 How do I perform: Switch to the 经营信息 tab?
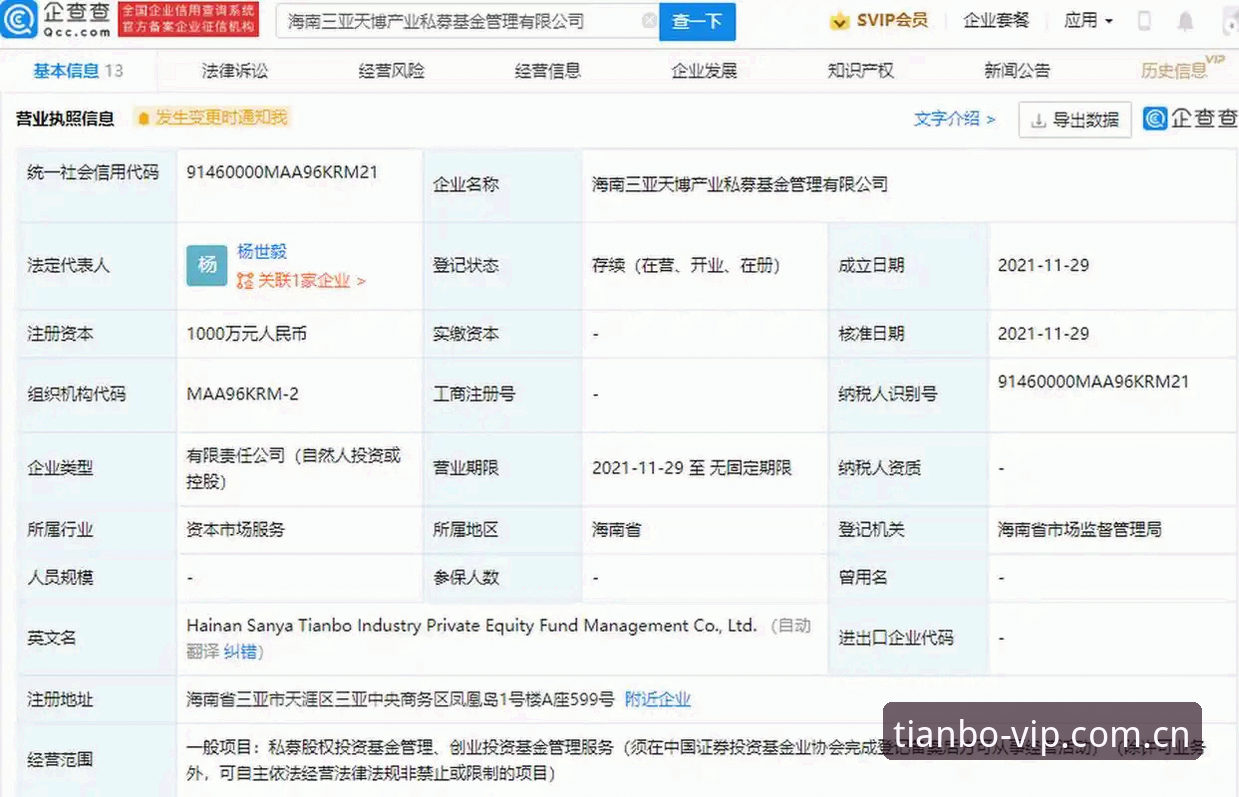[548, 70]
